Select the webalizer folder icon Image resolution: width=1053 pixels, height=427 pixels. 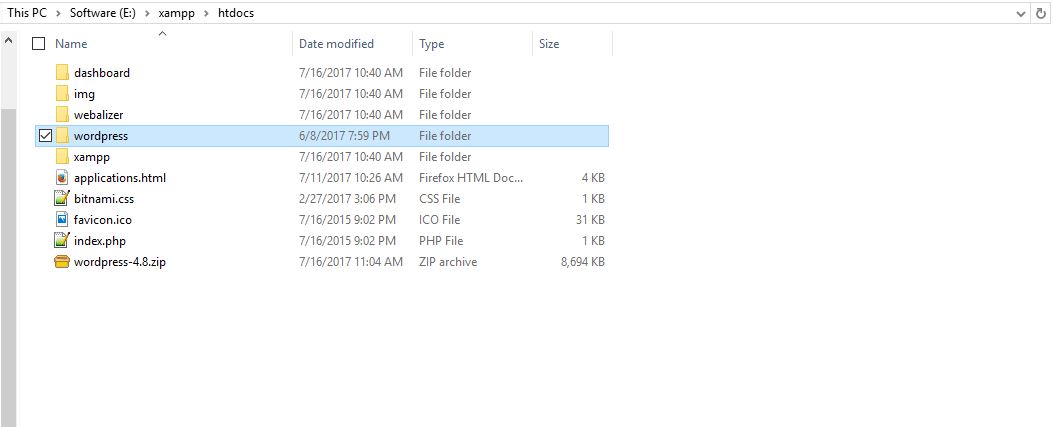click(x=62, y=115)
